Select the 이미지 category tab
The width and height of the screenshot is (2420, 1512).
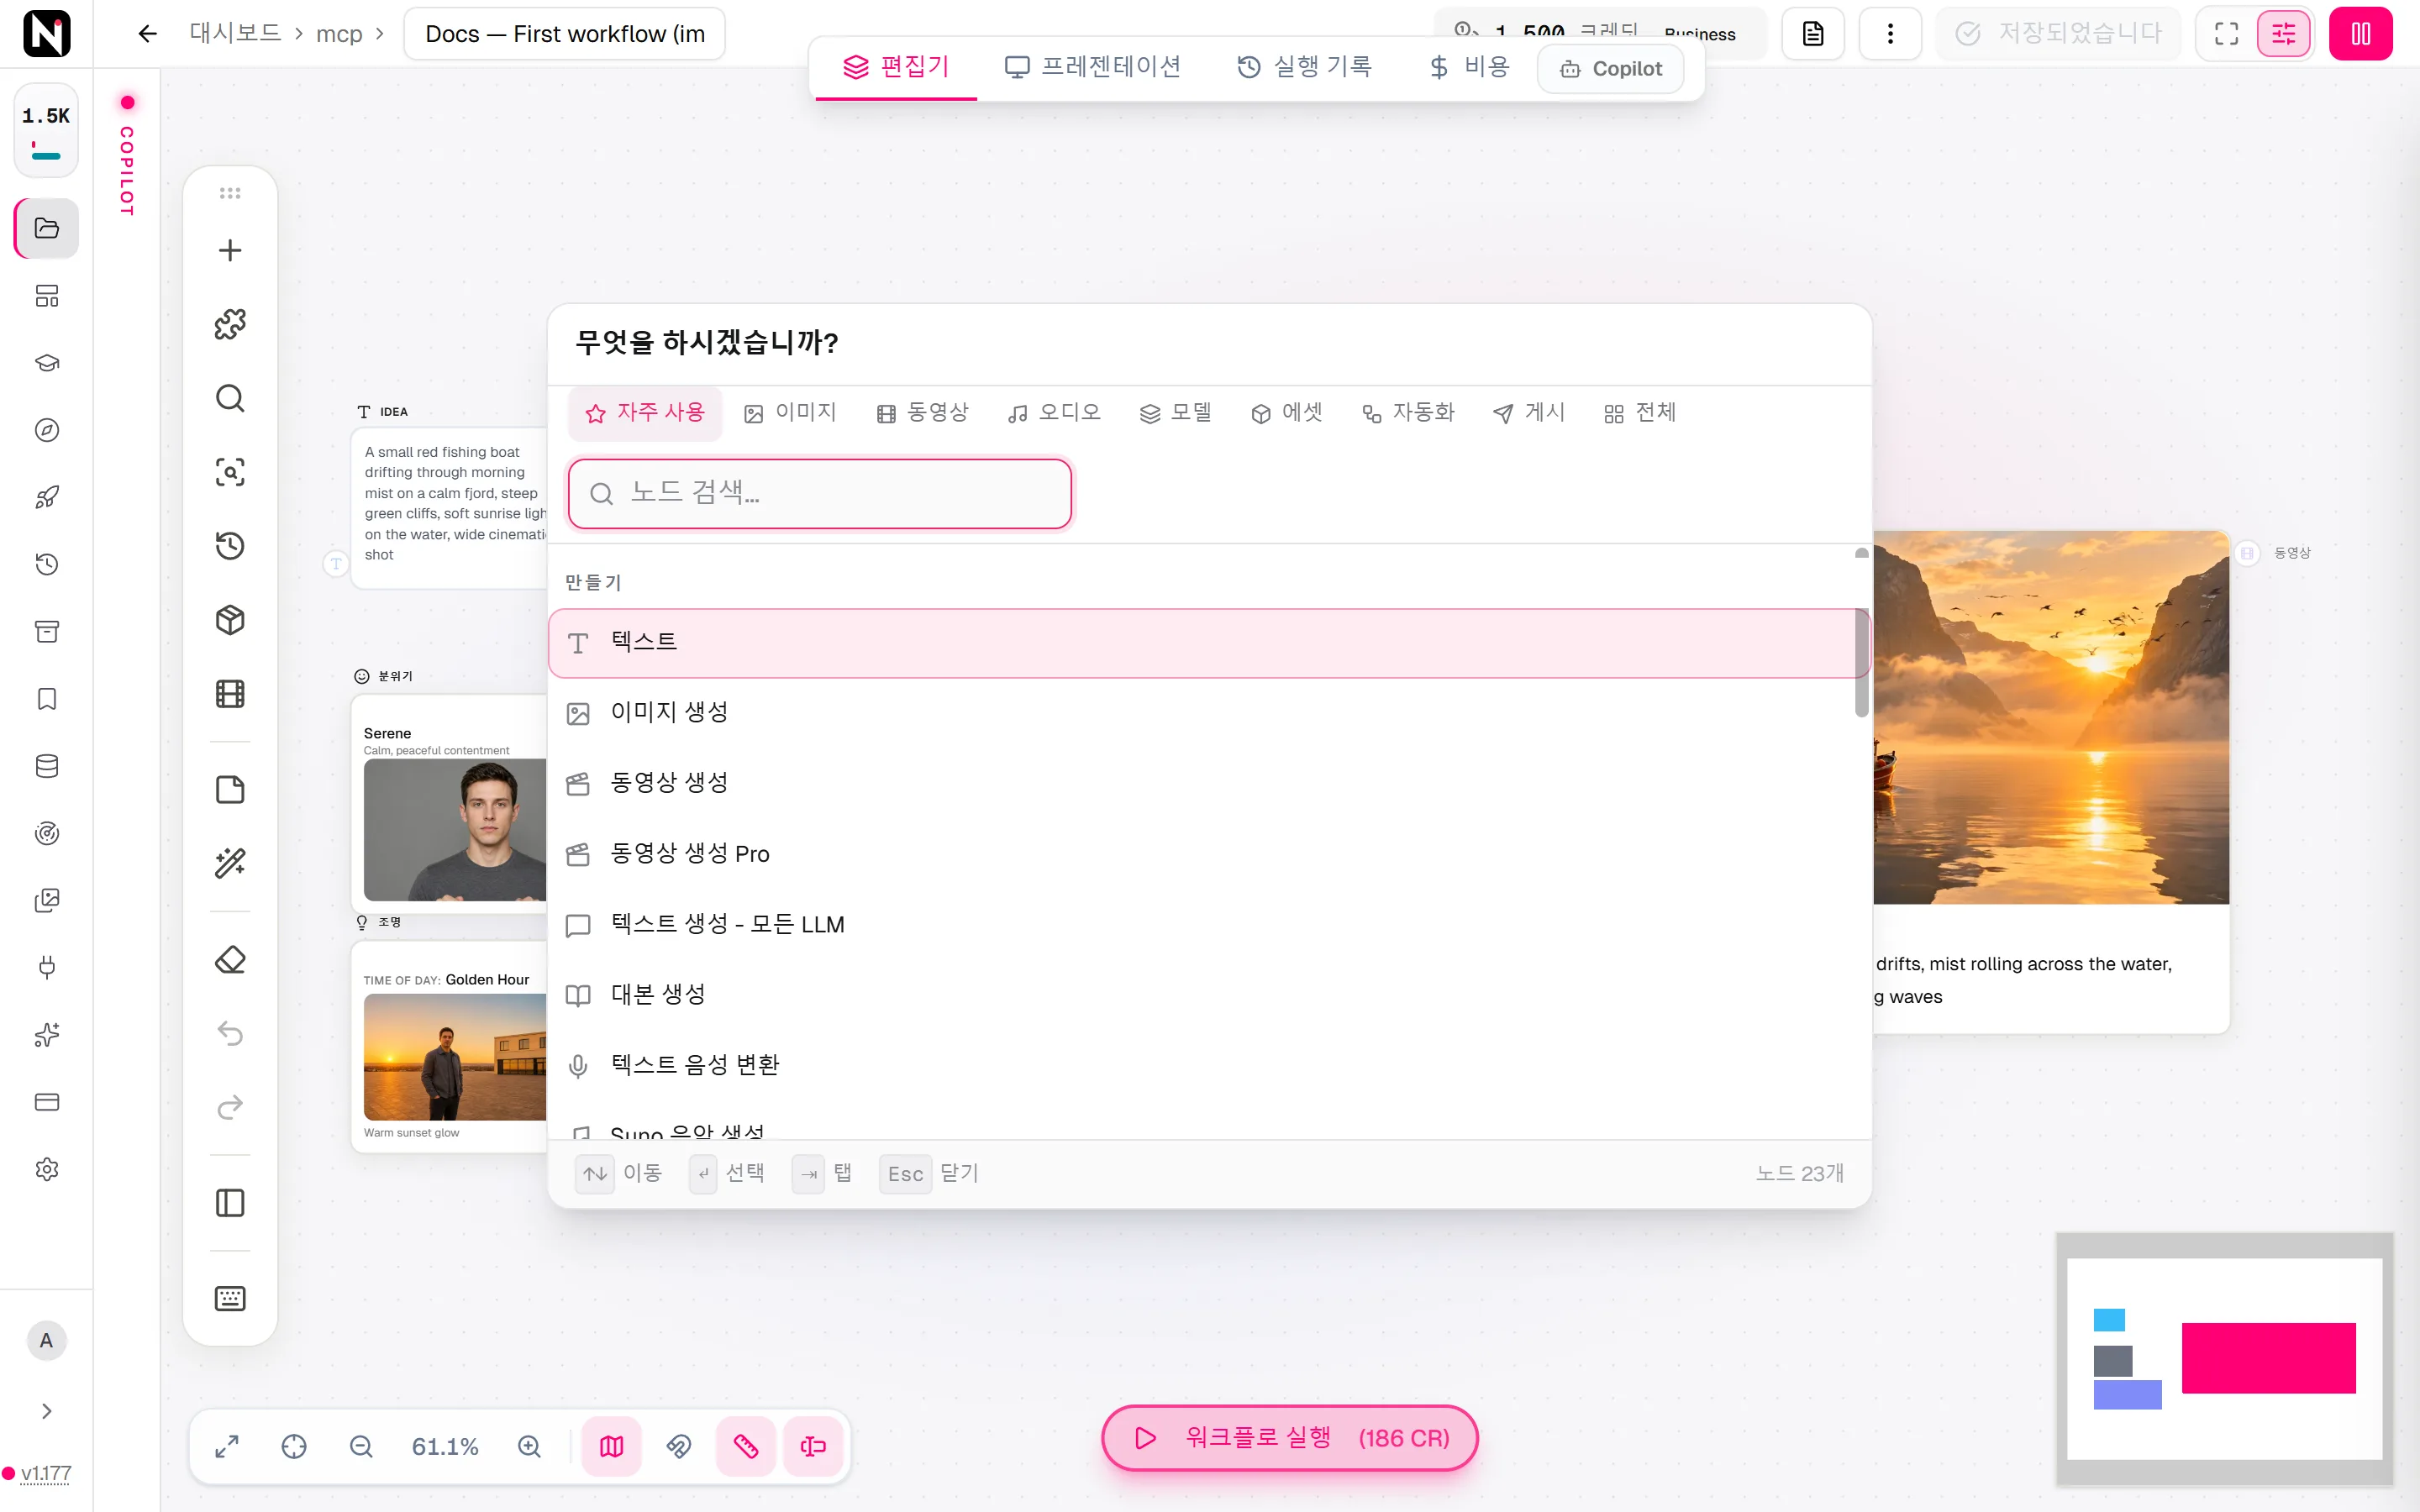790,413
